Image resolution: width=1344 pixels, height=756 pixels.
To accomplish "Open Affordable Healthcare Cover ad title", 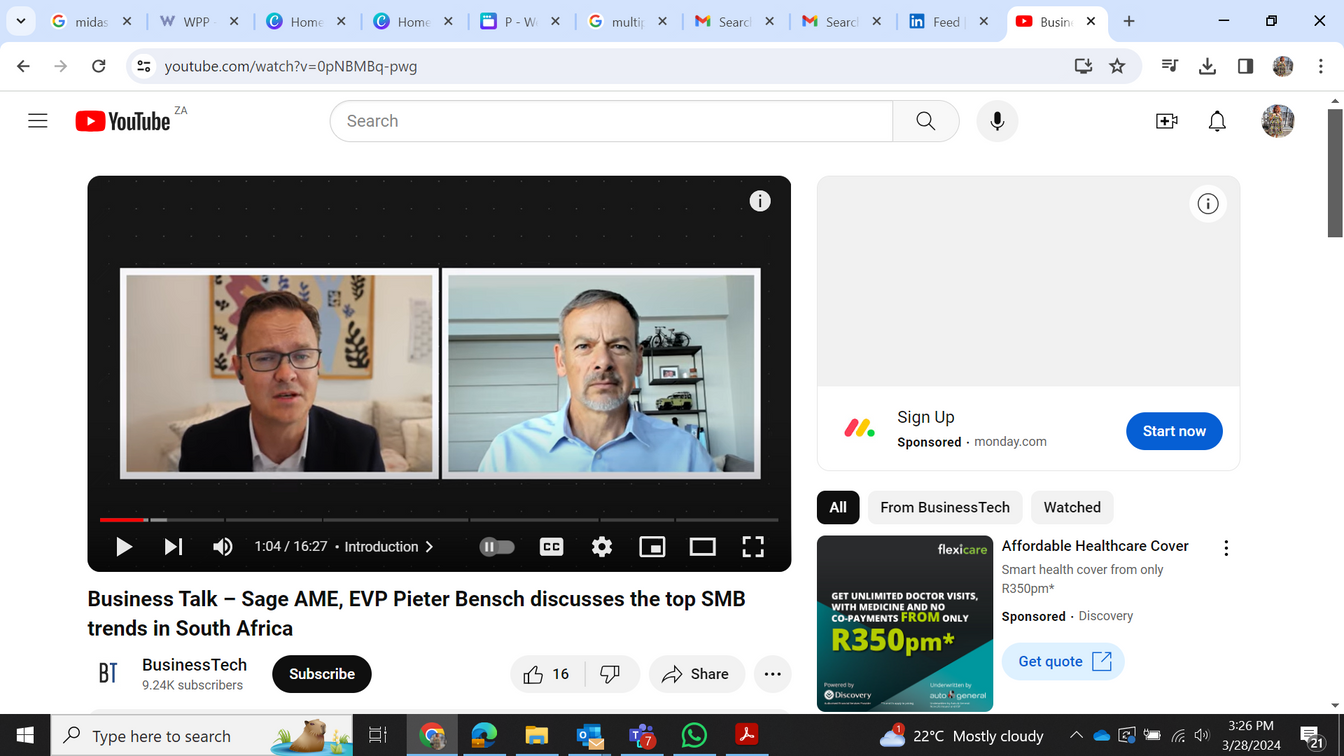I will pos(1095,546).
